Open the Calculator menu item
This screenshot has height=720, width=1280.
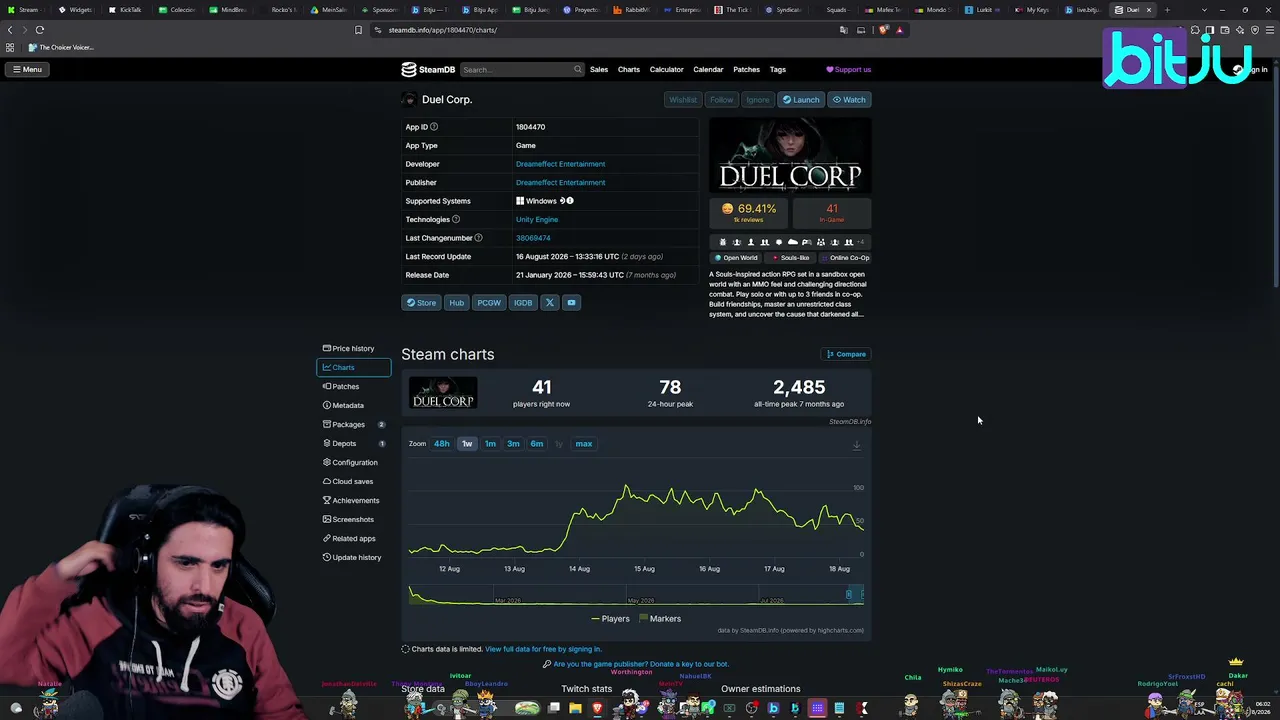point(667,70)
